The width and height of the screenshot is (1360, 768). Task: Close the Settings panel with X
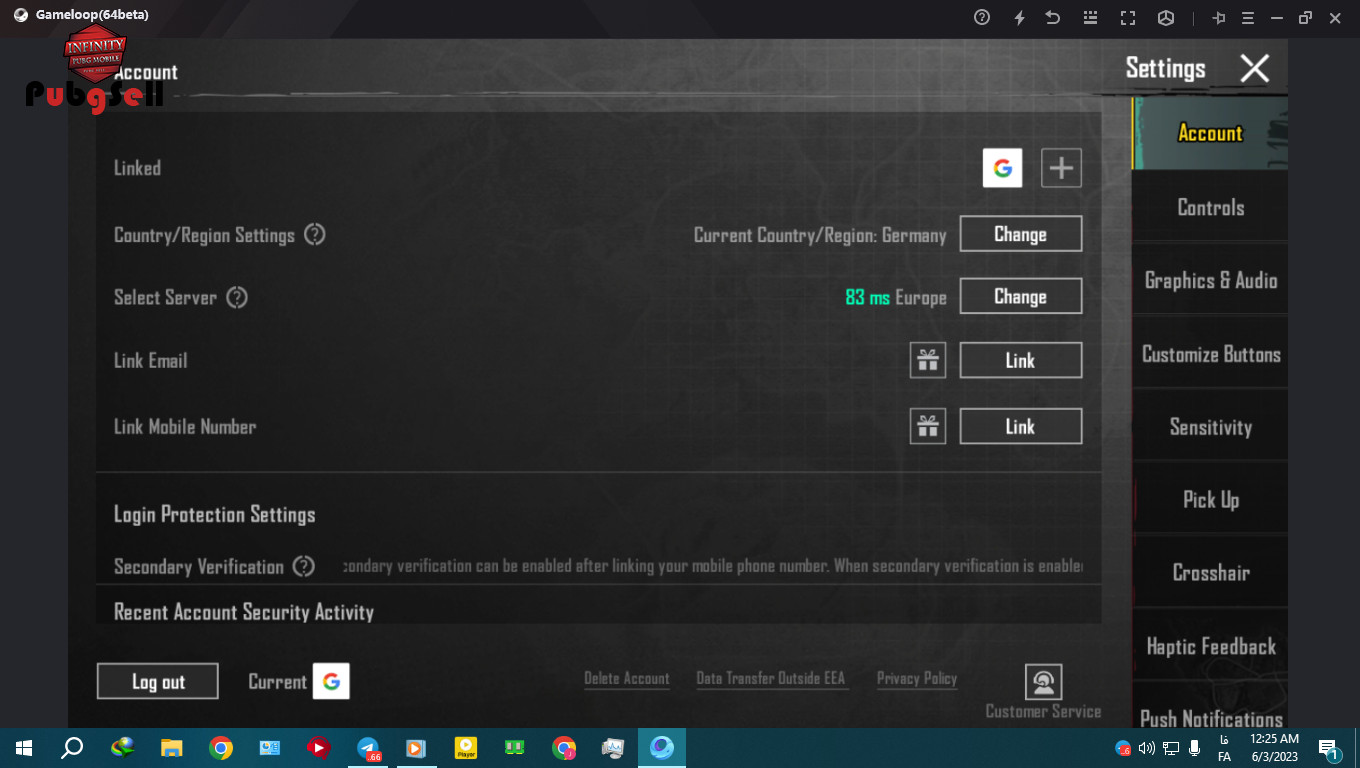tap(1254, 68)
